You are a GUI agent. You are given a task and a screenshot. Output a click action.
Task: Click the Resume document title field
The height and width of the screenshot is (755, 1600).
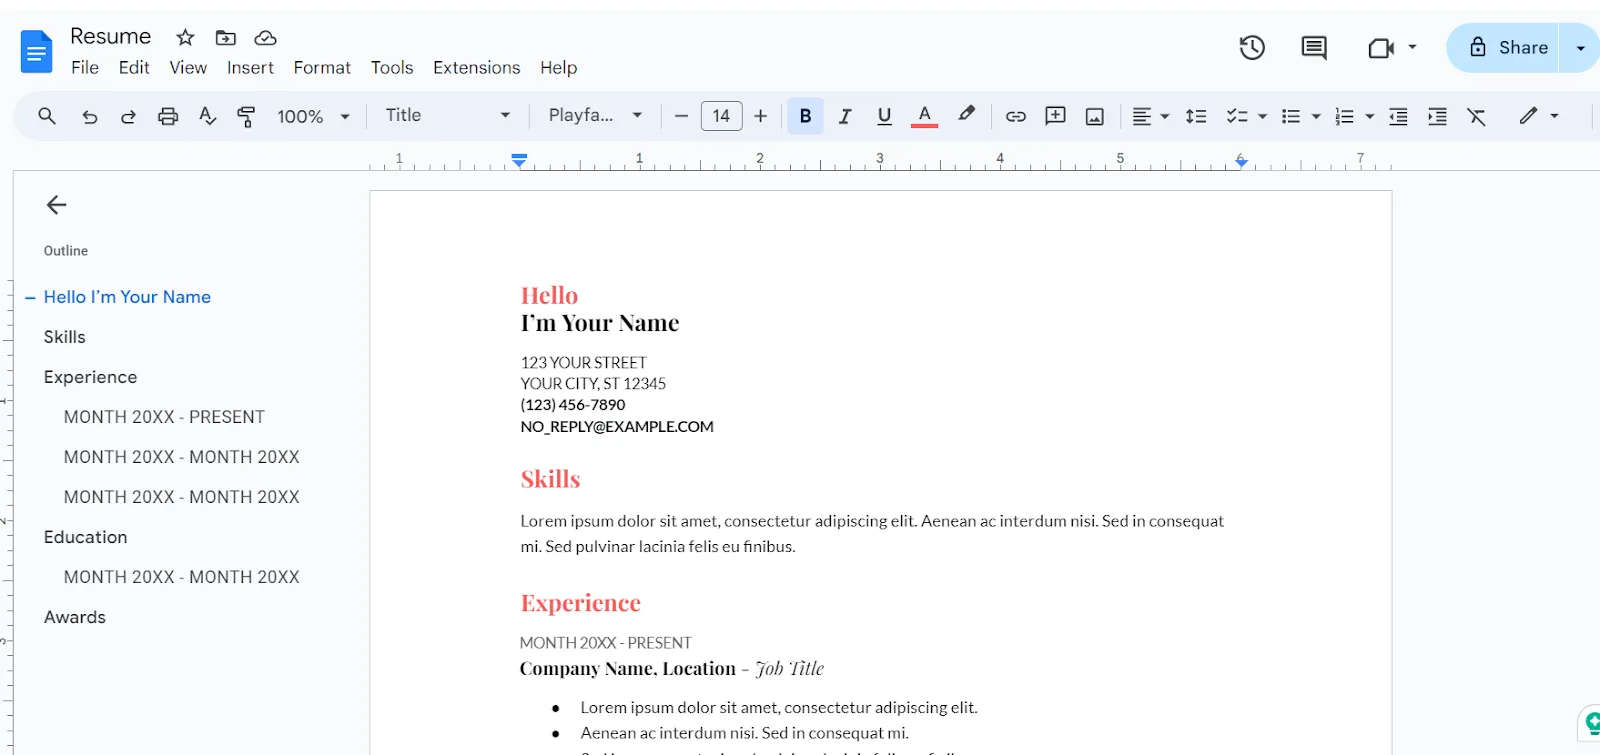coord(111,36)
